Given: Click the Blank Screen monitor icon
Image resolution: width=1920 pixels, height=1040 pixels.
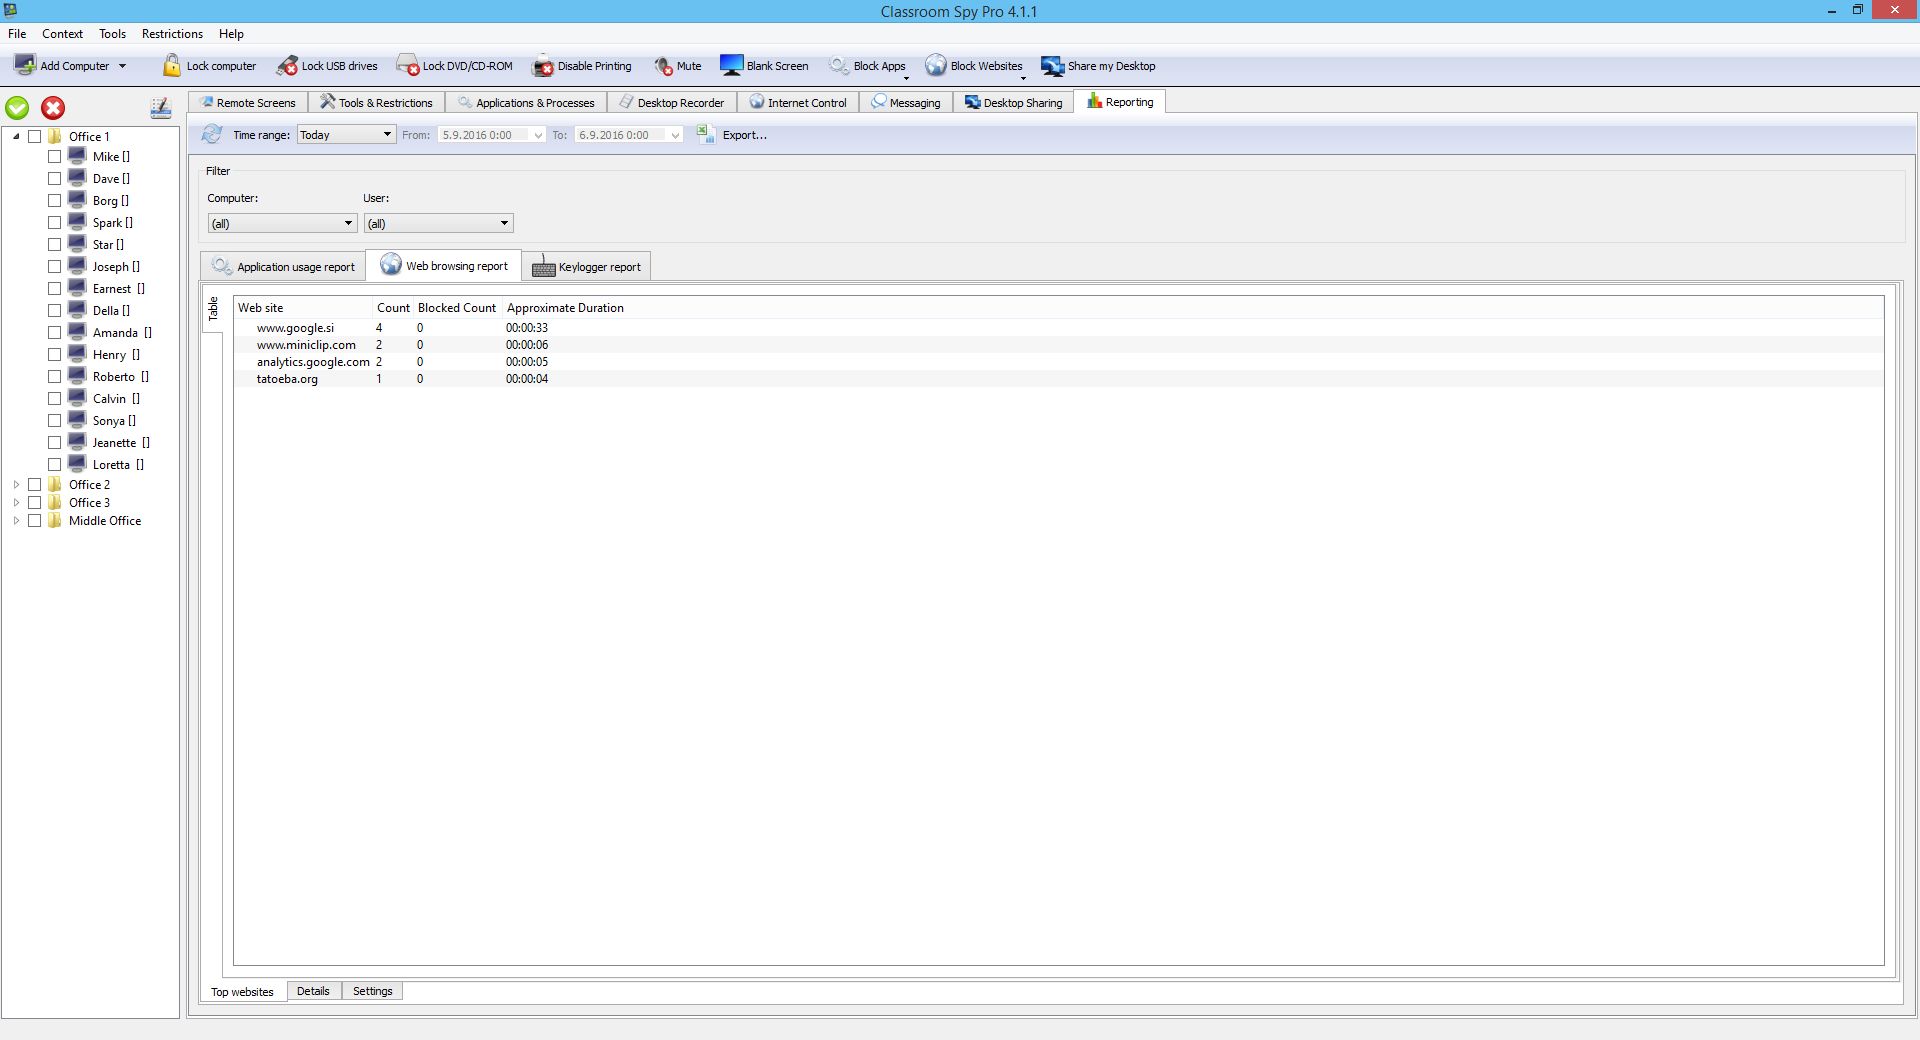Looking at the screenshot, I should point(731,66).
